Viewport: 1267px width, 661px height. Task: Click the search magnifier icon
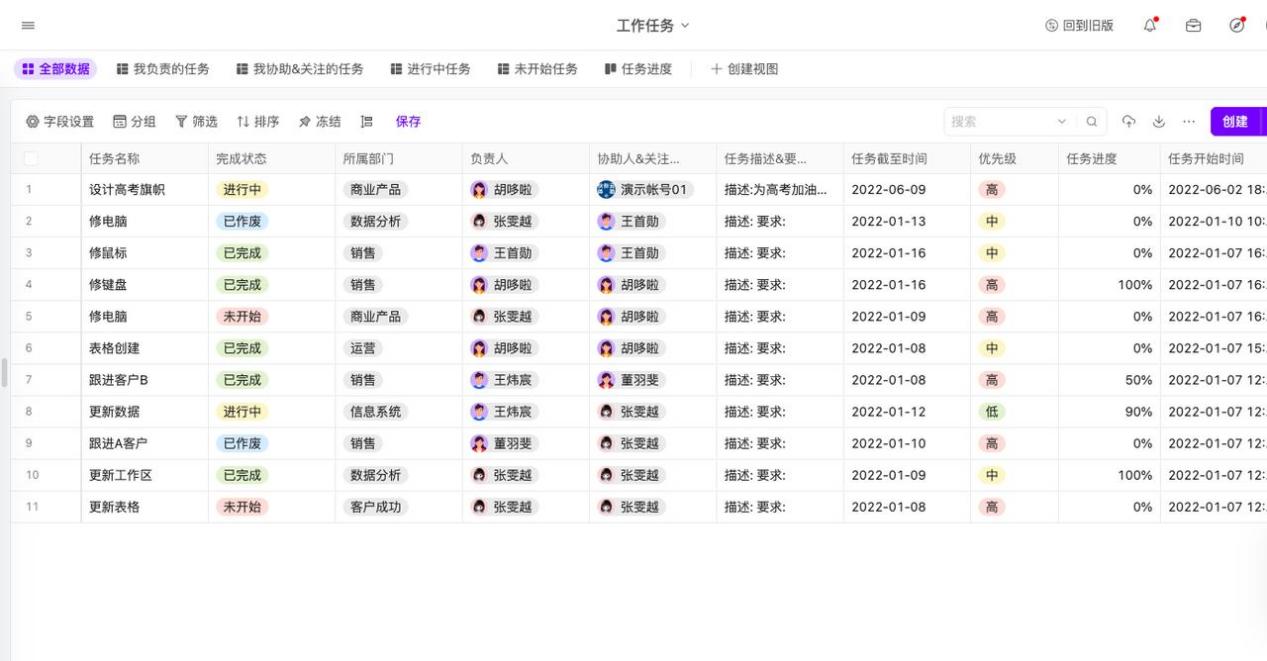click(x=1092, y=122)
